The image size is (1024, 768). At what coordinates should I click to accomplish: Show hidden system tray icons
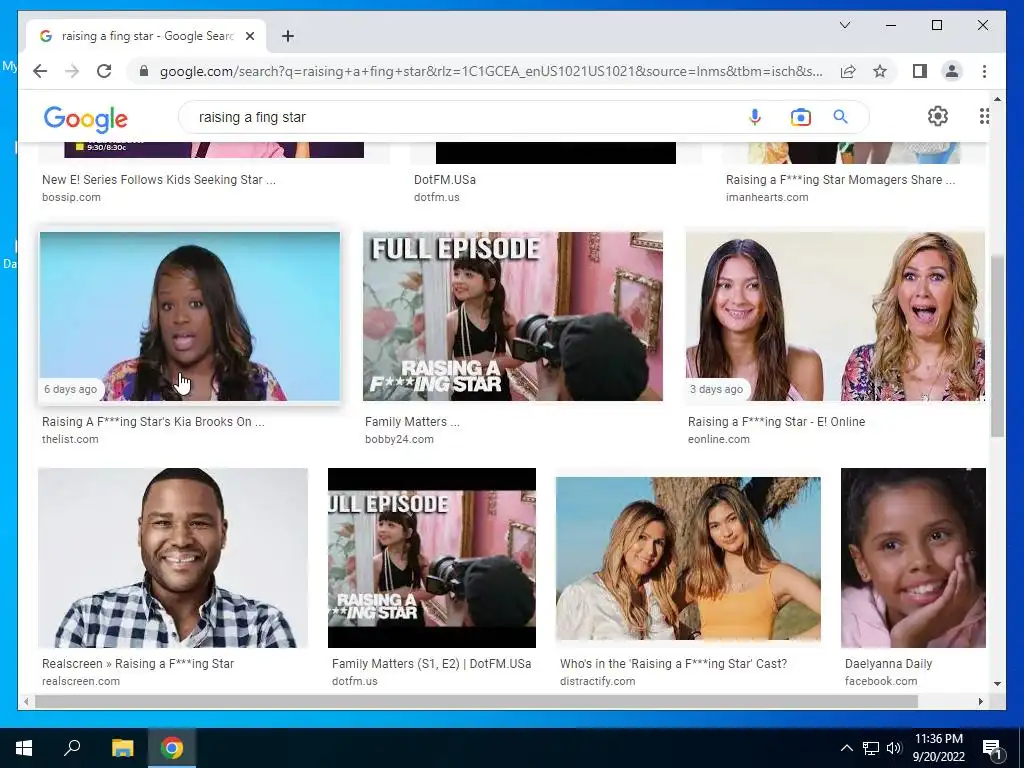tap(846, 748)
